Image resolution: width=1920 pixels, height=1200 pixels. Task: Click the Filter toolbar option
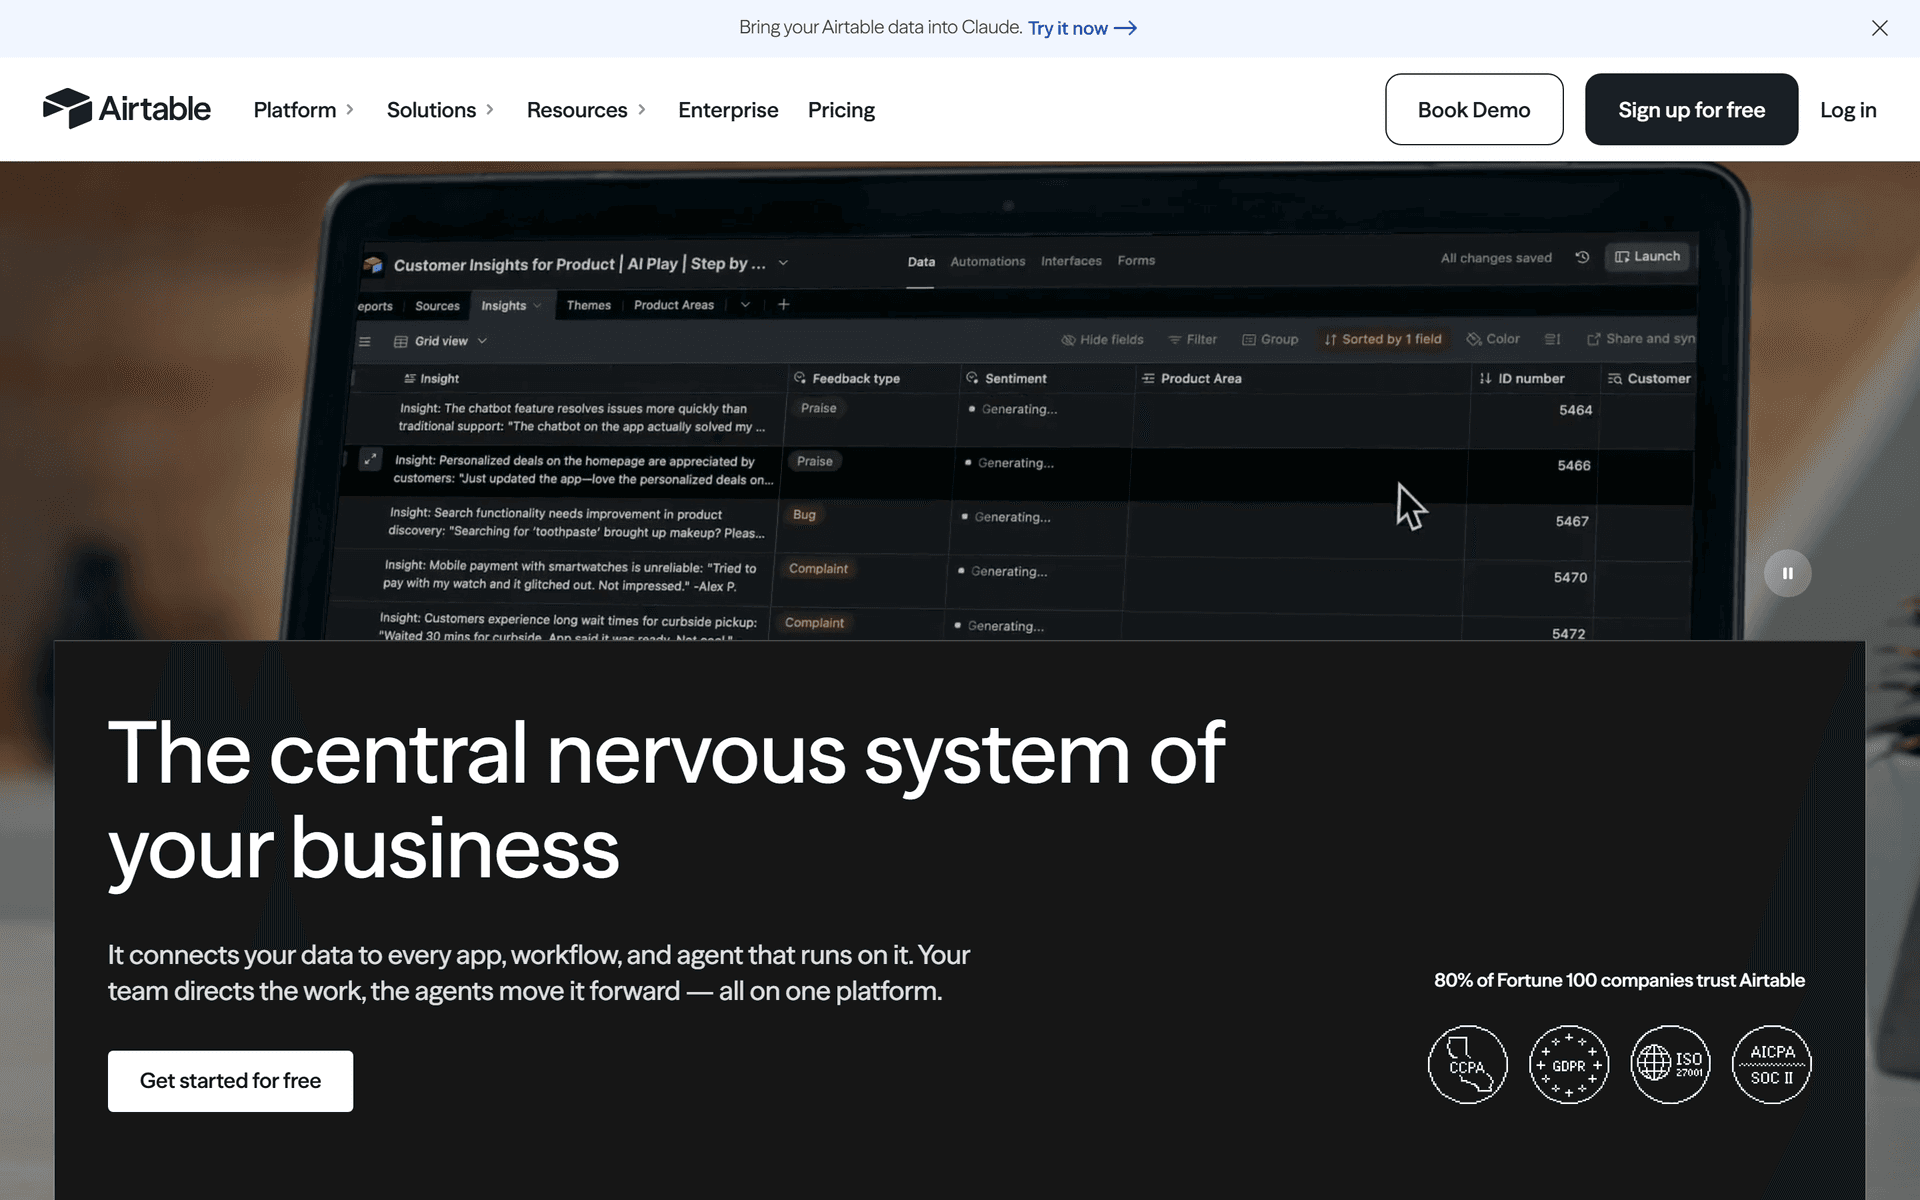click(x=1192, y=340)
